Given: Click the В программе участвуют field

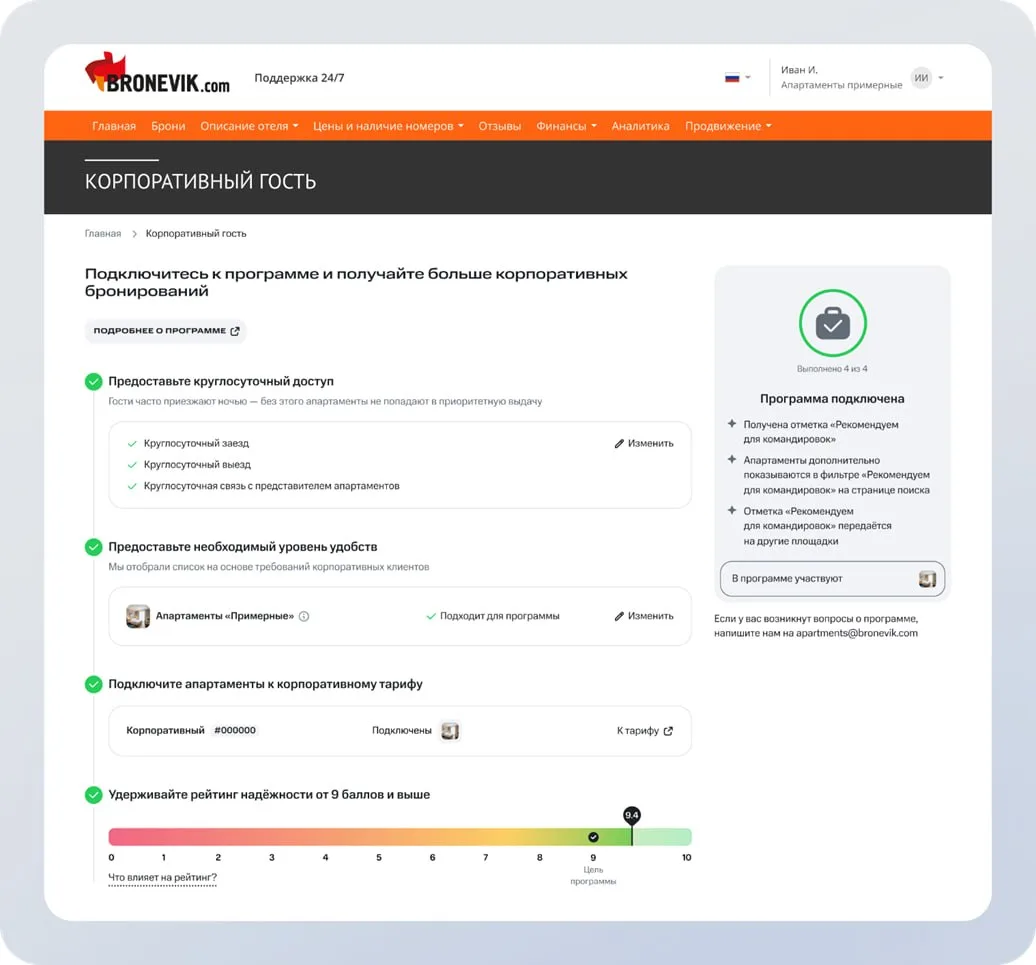Looking at the screenshot, I should coord(832,579).
